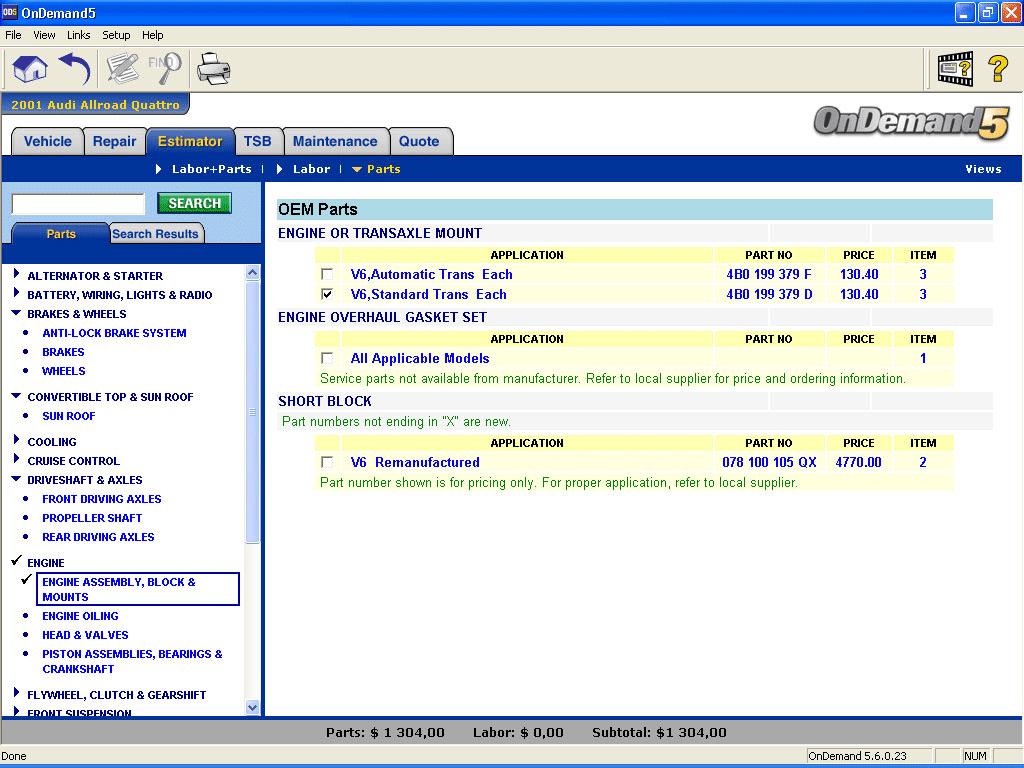Open the Parts view dropdown arrow

point(357,169)
